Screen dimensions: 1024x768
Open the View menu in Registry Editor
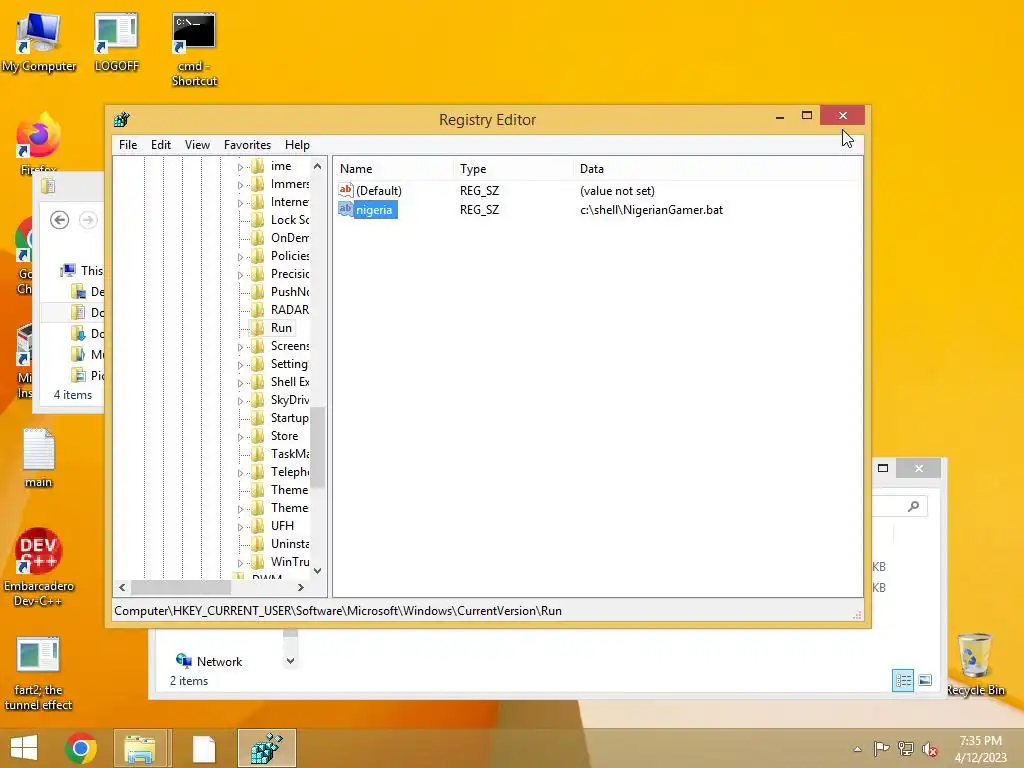coord(197,145)
